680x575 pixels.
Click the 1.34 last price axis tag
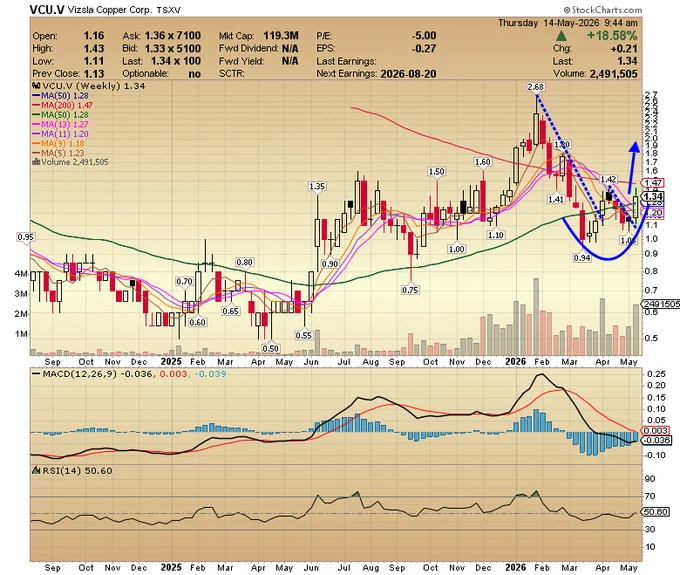pos(653,197)
